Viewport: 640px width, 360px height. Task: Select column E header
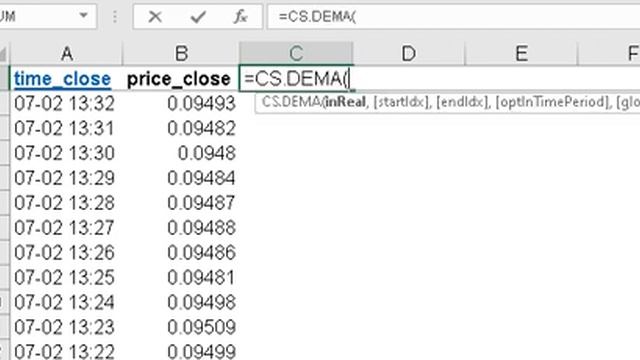point(521,53)
